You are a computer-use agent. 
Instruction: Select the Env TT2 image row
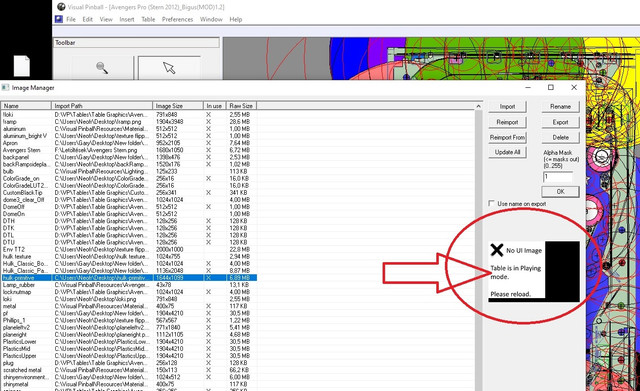tap(129, 249)
